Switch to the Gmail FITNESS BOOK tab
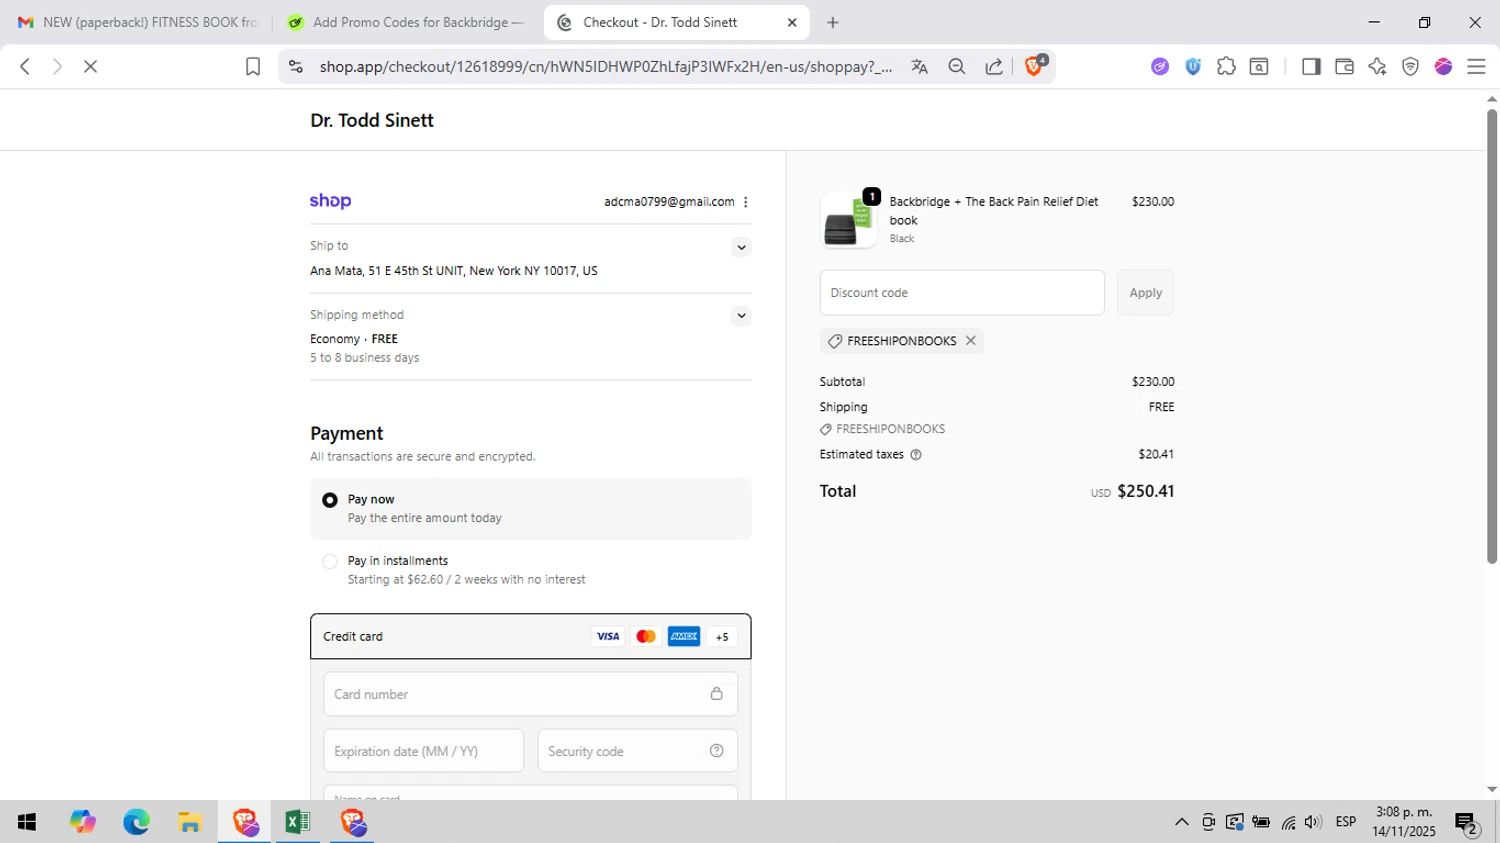The image size is (1500, 843). (x=139, y=22)
